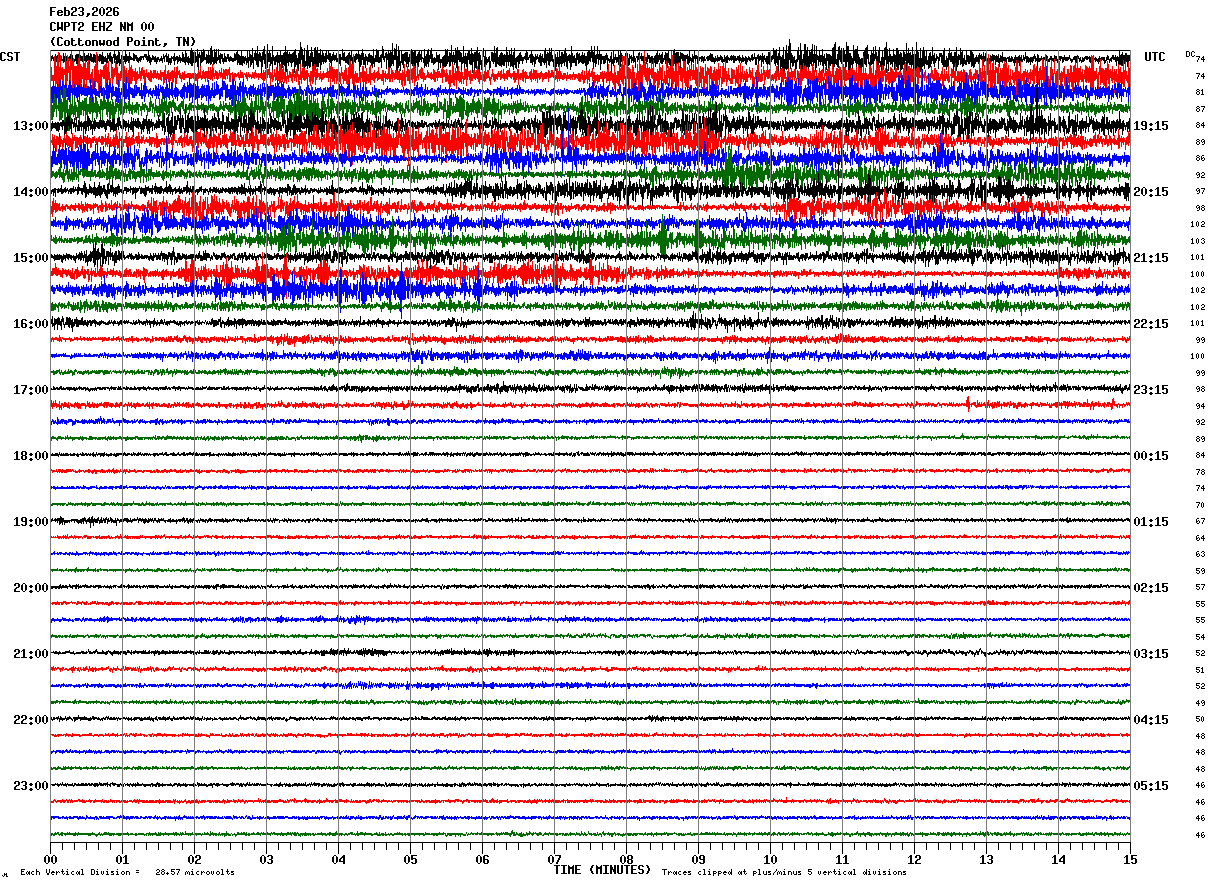Click the 22:00 CST time label
The width and height of the screenshot is (1210, 886).
tap(31, 720)
